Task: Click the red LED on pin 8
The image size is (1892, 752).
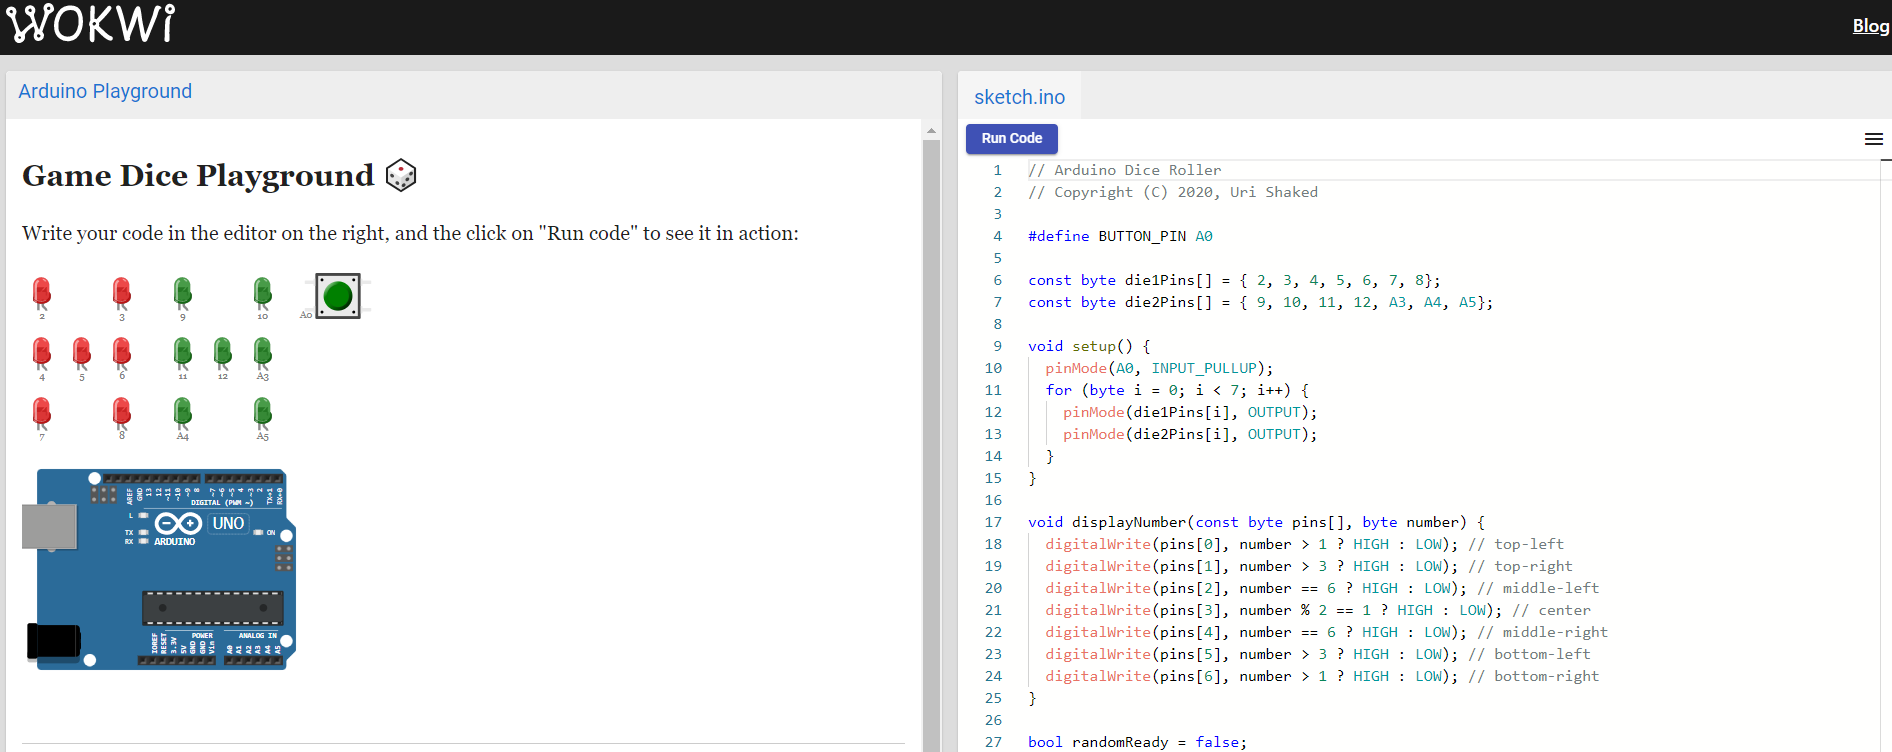Action: (x=122, y=413)
